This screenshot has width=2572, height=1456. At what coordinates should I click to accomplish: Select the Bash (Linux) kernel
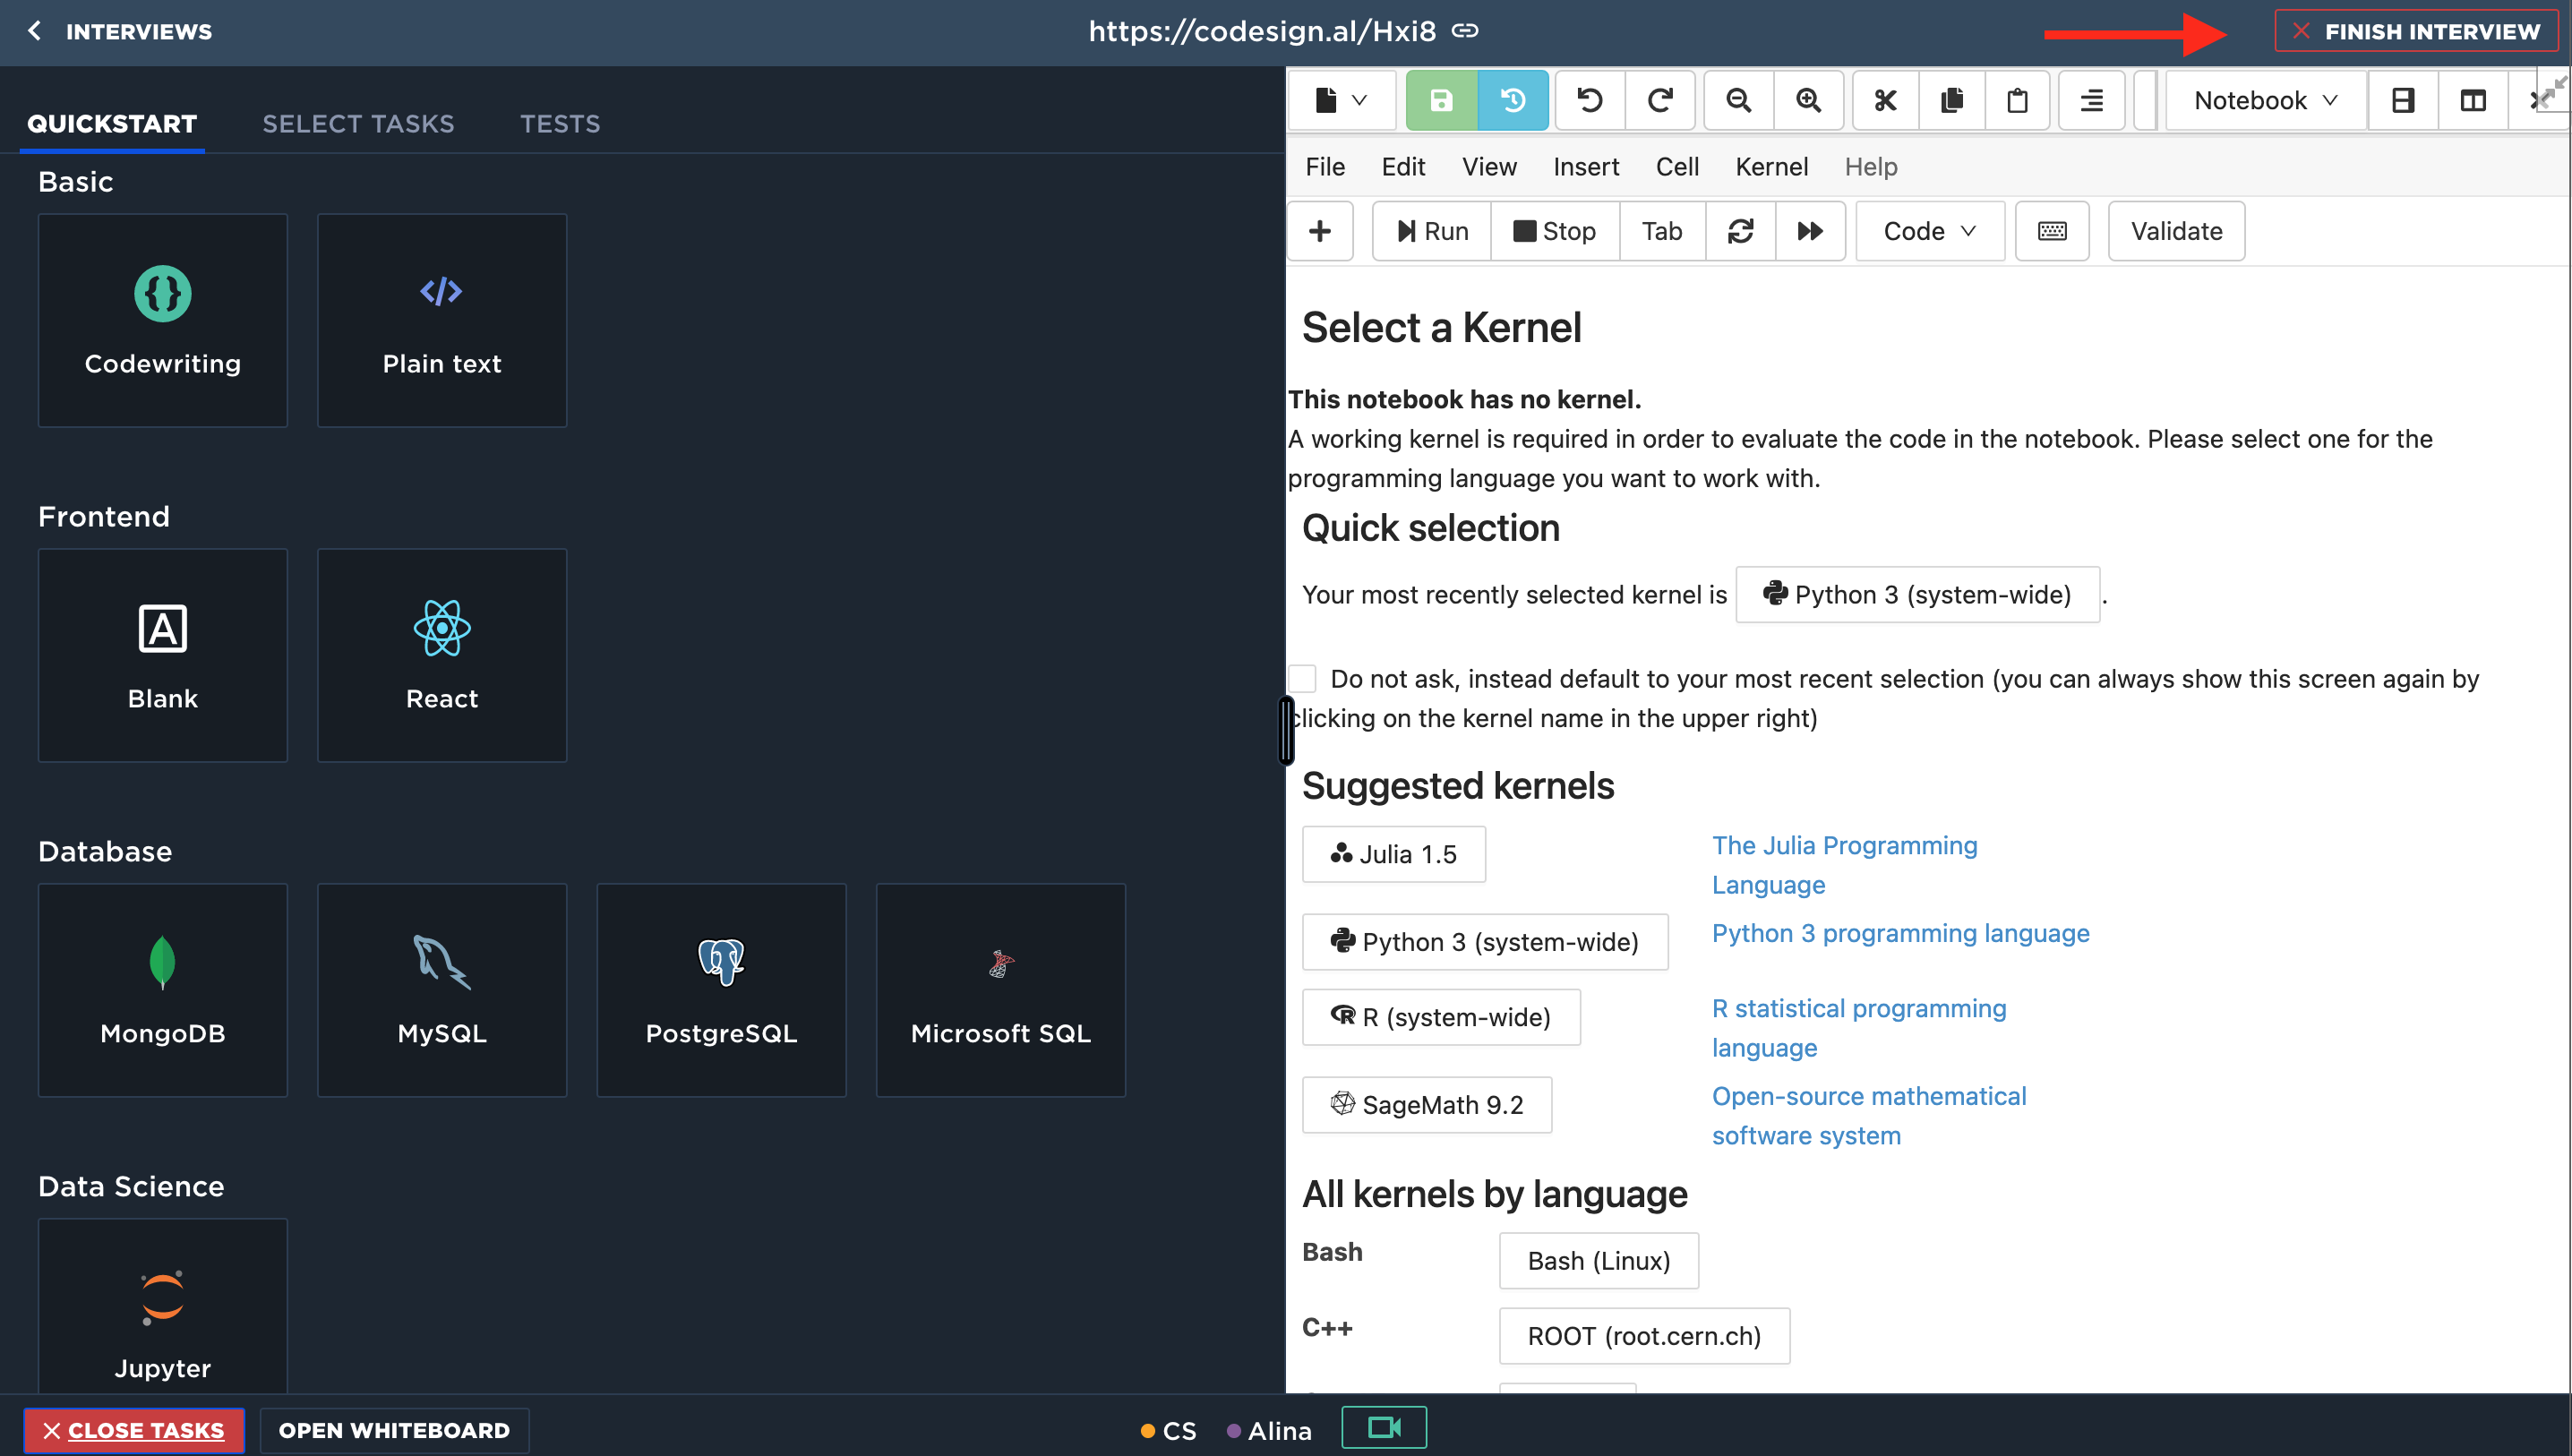tap(1598, 1261)
